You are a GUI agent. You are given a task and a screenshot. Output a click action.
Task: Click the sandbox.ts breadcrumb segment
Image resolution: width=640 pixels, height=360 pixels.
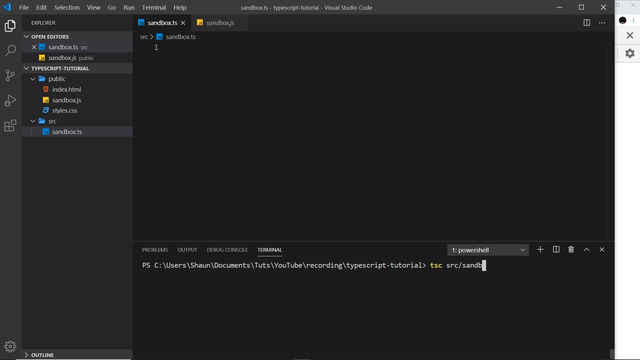pos(180,37)
